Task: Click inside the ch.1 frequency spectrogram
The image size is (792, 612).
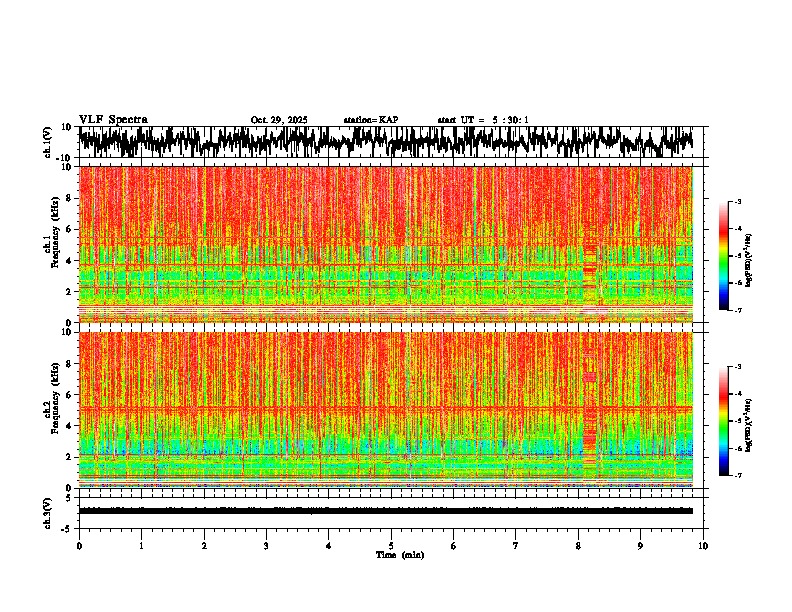Action: [386, 244]
